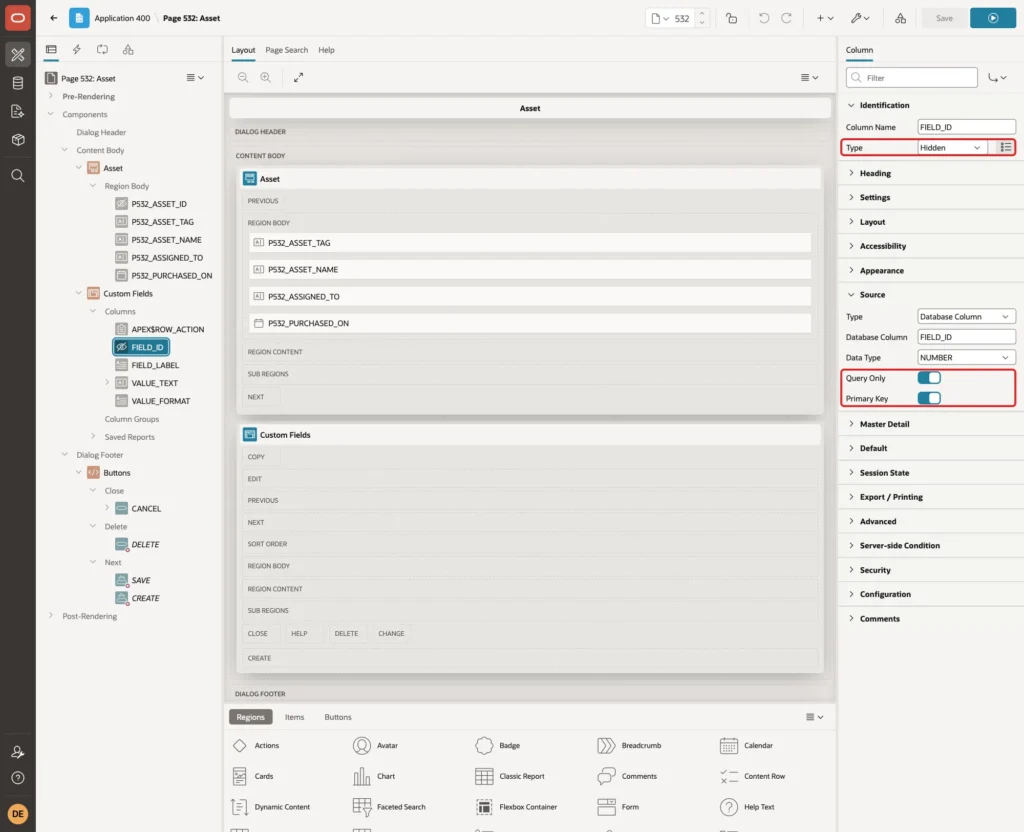Open the administration user icon in the sidebar

18,752
